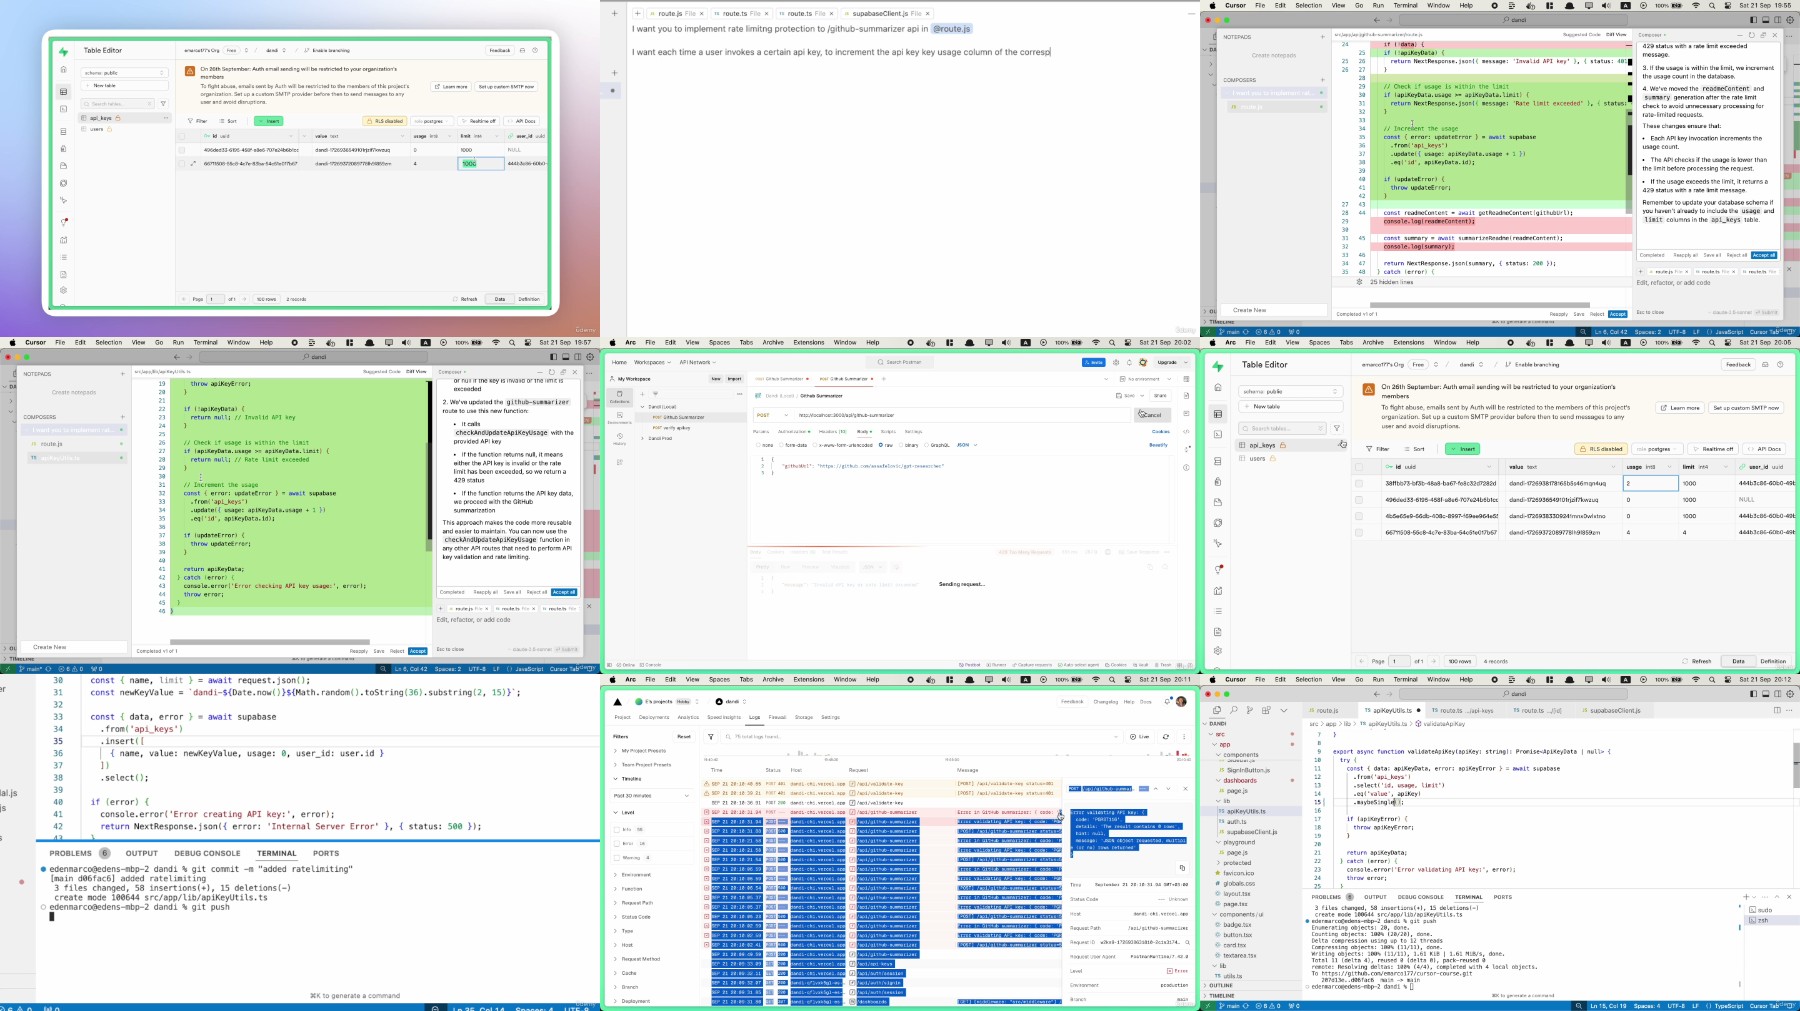Copy the log message with Vercel's copy icon
Image resolution: width=1800 pixels, height=1011 pixels.
pyautogui.click(x=1182, y=868)
